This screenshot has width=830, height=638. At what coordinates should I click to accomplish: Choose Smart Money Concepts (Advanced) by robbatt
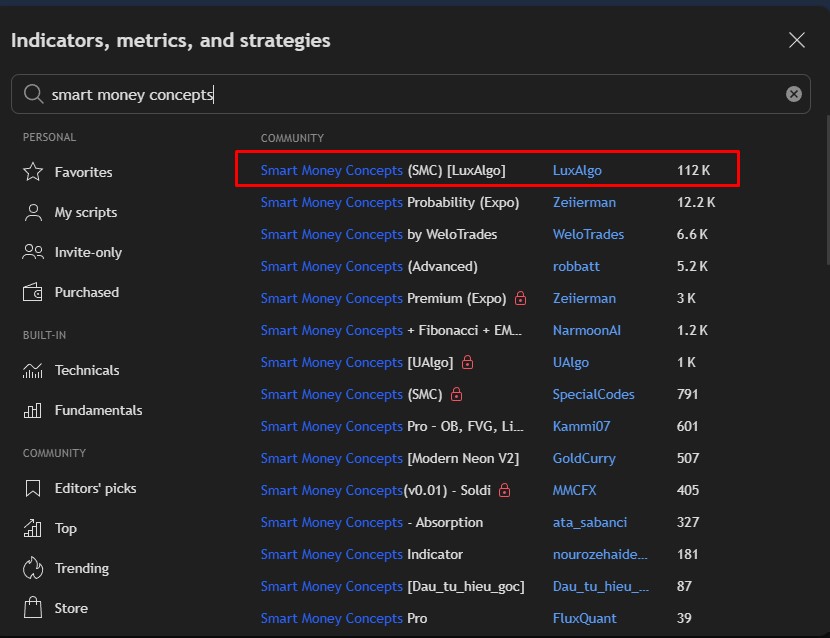point(368,266)
